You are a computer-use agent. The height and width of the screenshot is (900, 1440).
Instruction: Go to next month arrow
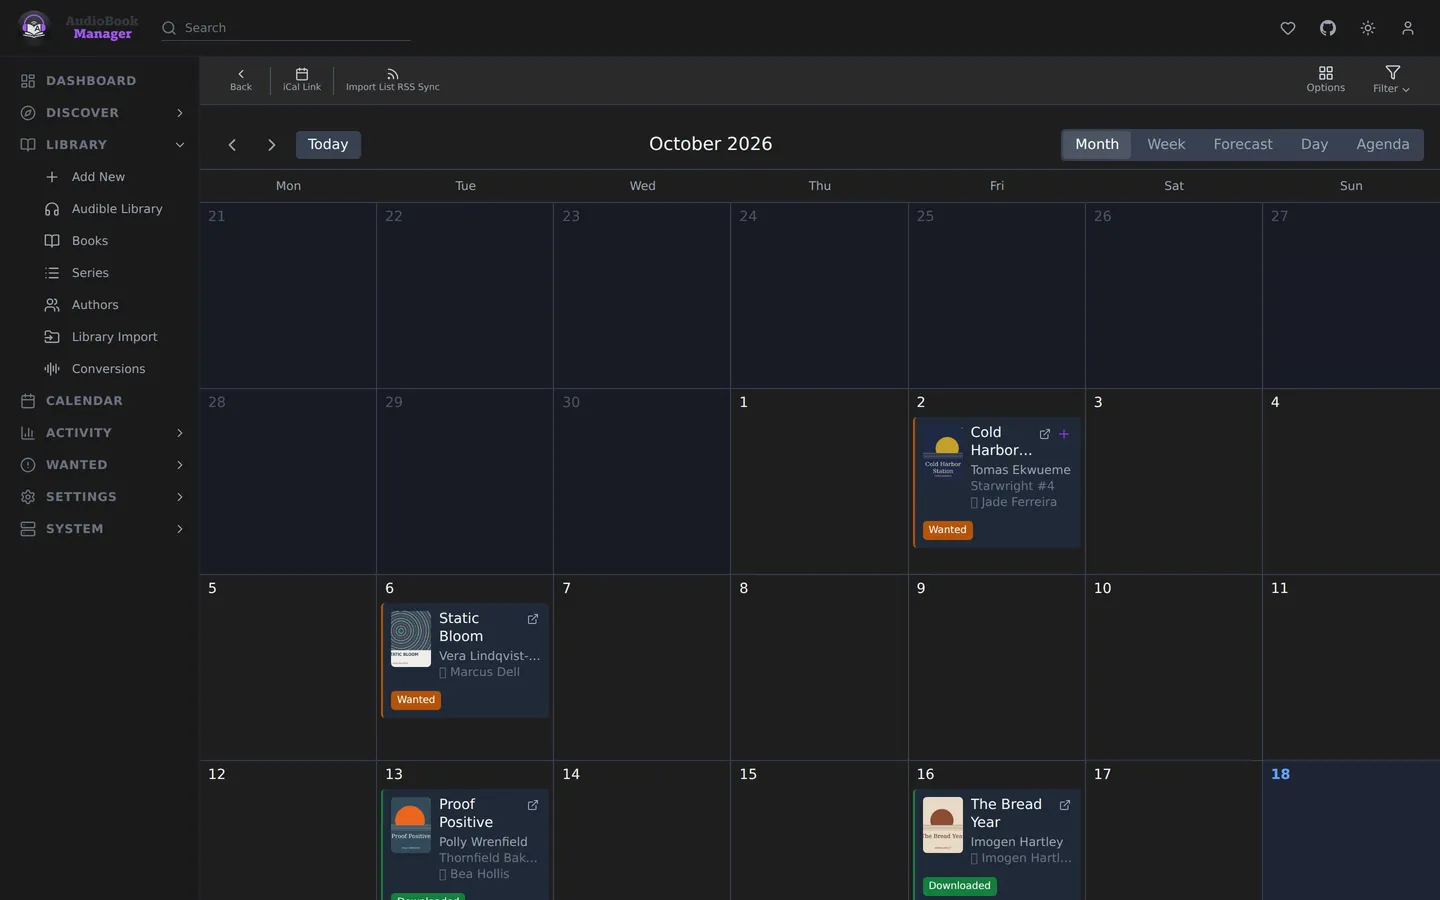click(x=271, y=145)
